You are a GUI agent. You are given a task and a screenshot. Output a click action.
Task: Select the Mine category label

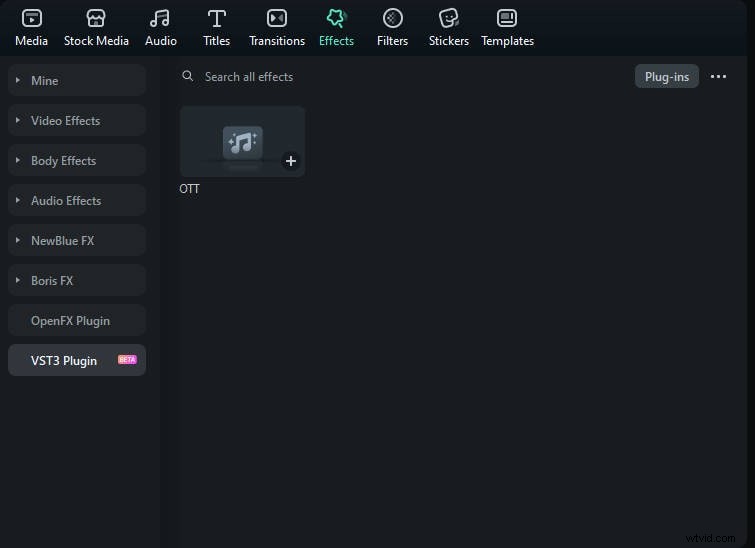coord(45,81)
